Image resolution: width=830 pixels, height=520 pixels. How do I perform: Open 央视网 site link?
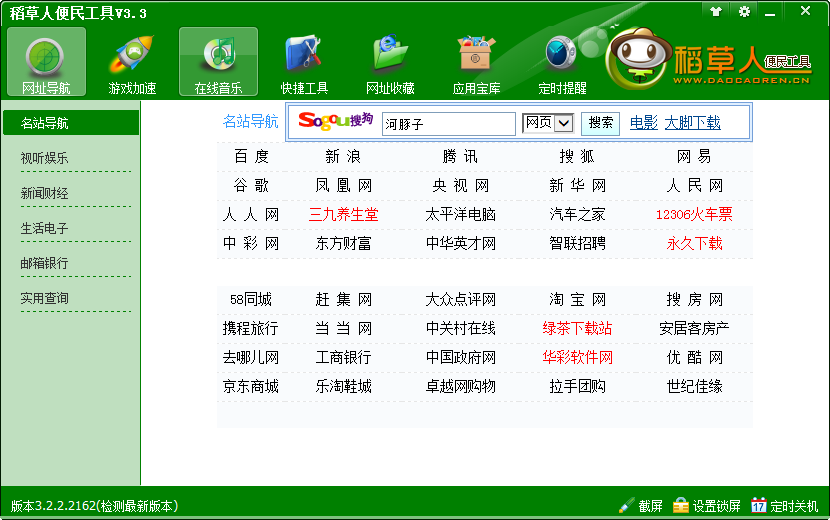(x=460, y=185)
